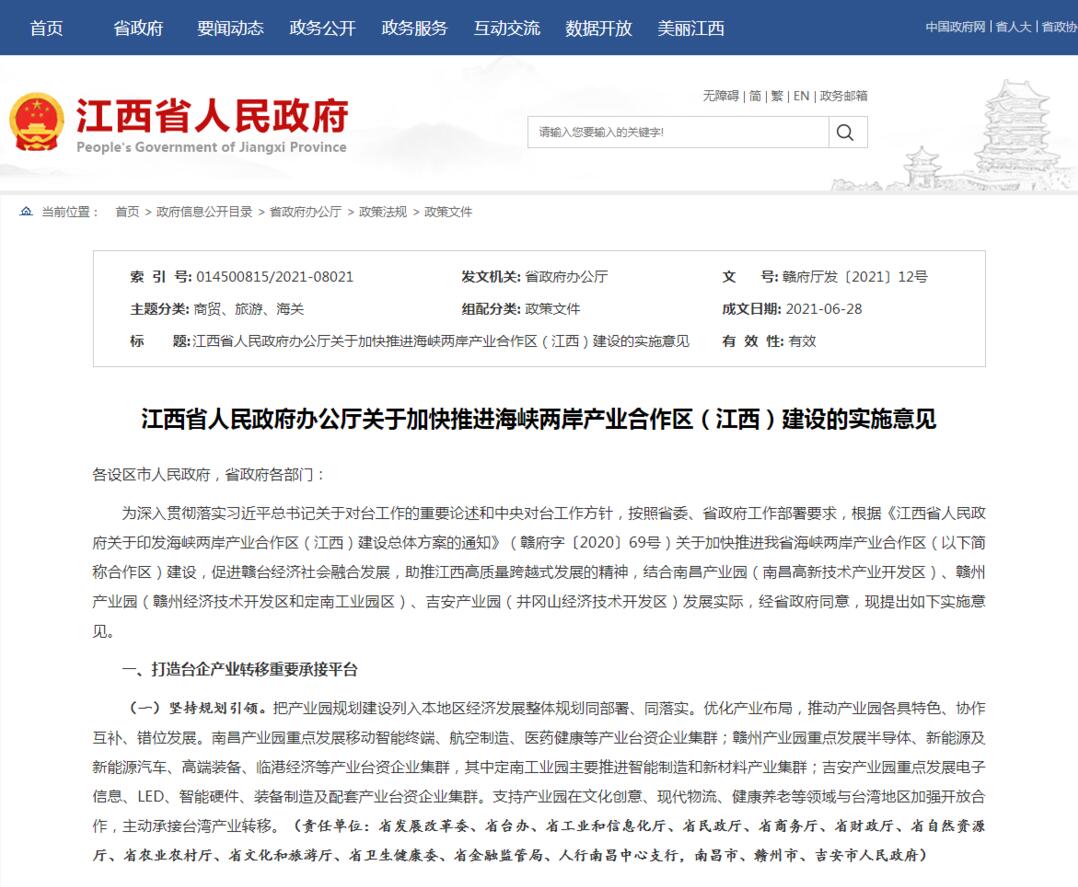Click the 政策法规 breadcrumb link

coord(383,212)
